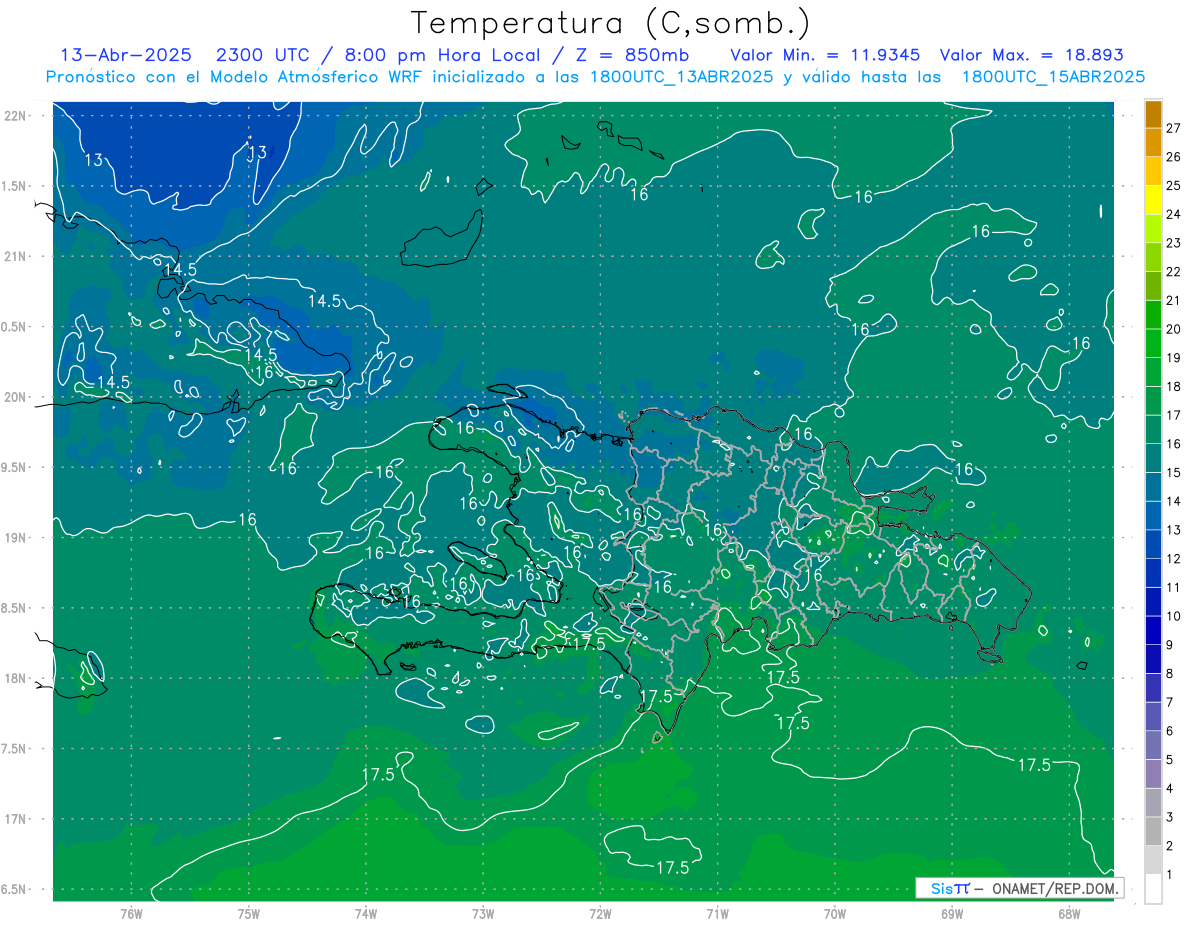Click the light gray swatch between 1 and 2
Screen dimensions: 1200x927
tap(1153, 860)
